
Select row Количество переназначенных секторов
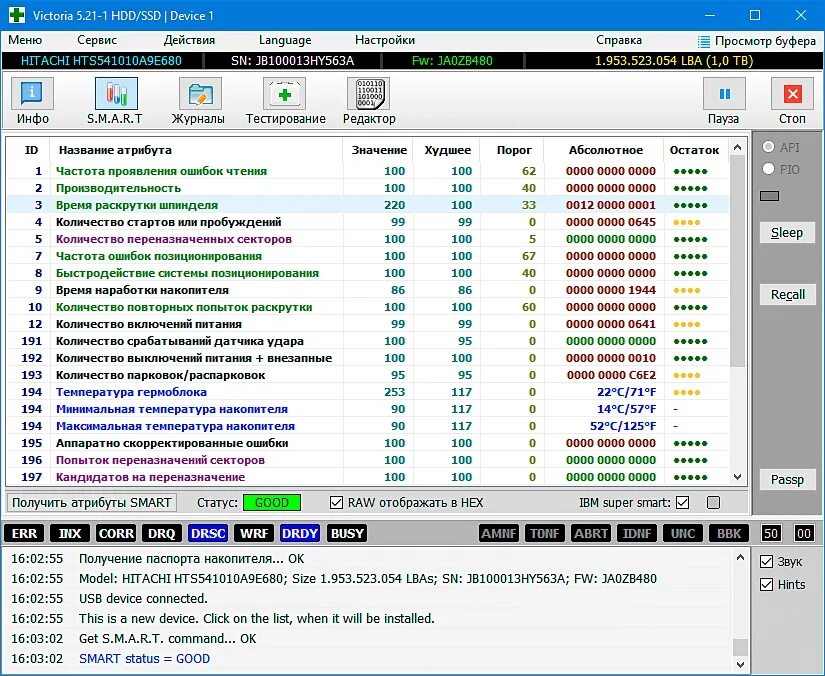click(x=368, y=239)
